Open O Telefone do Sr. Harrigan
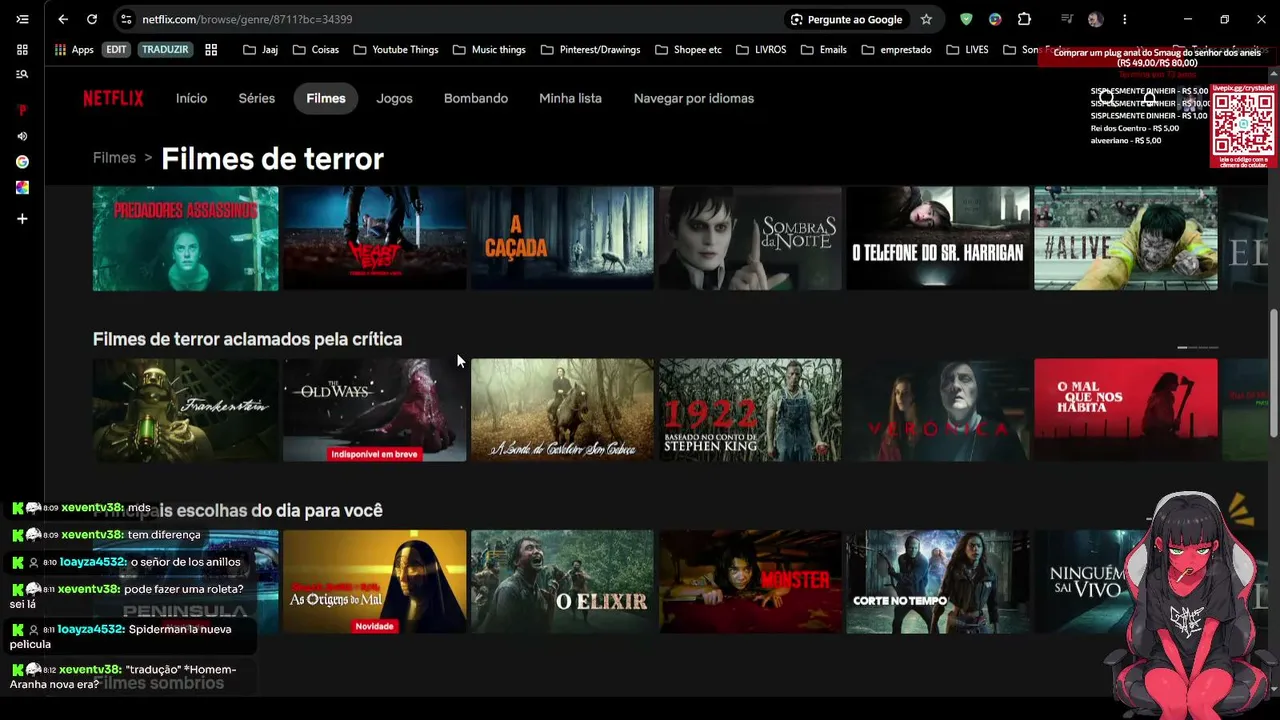 point(938,238)
